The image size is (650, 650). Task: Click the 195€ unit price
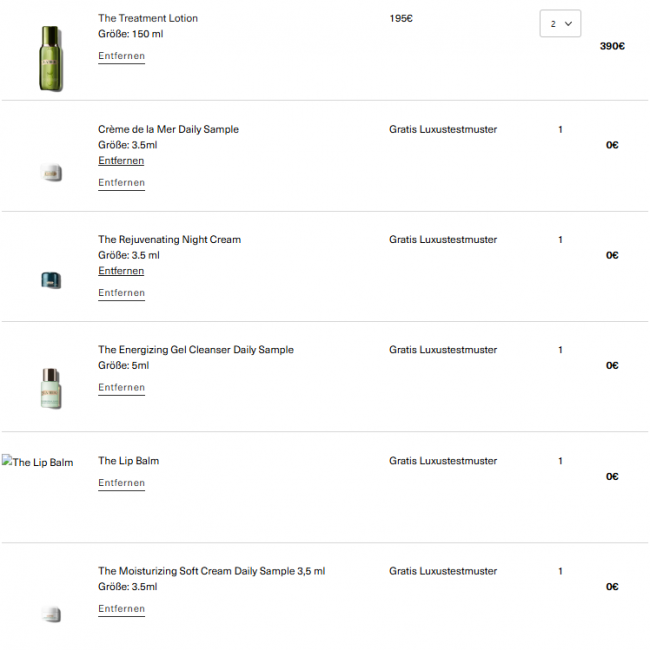[401, 19]
